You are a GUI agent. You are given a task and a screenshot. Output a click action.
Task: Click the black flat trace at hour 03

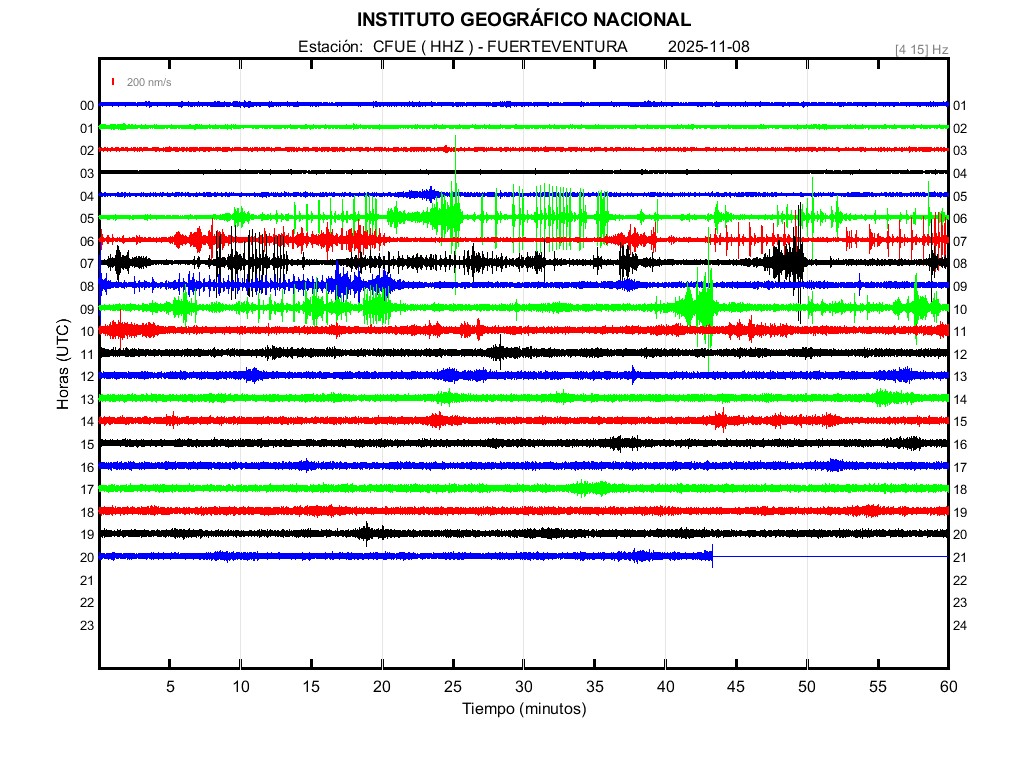coord(523,172)
